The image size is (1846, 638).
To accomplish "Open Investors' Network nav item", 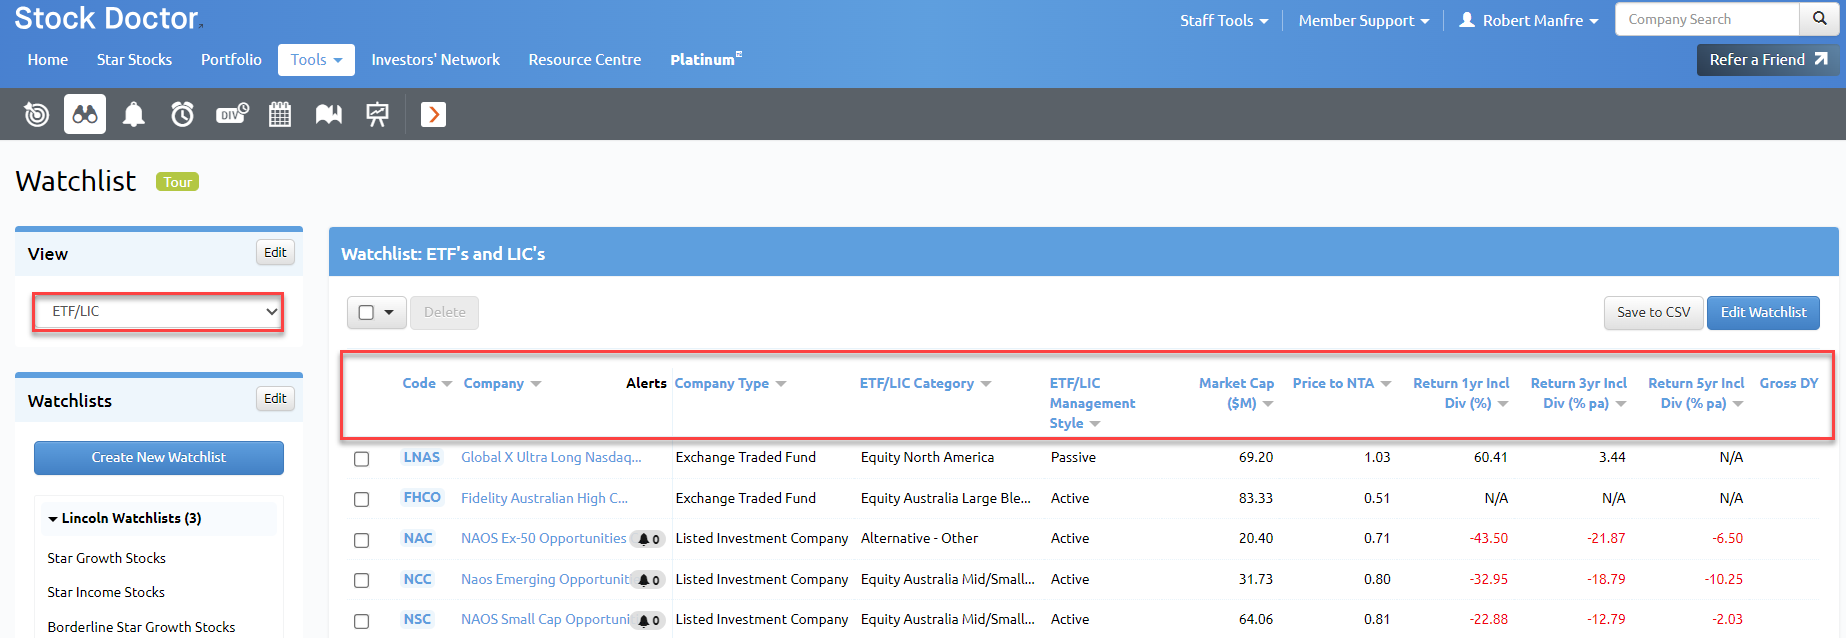I will [435, 60].
